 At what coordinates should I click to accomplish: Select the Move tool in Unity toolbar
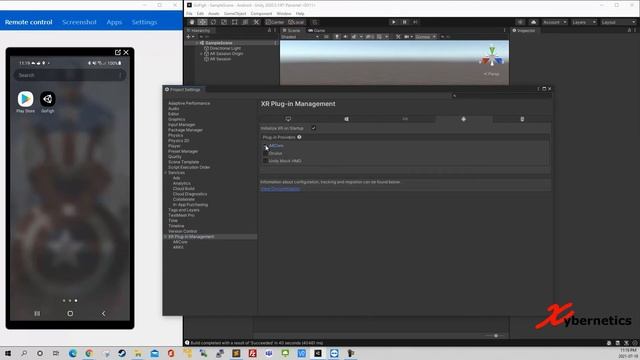[202, 22]
